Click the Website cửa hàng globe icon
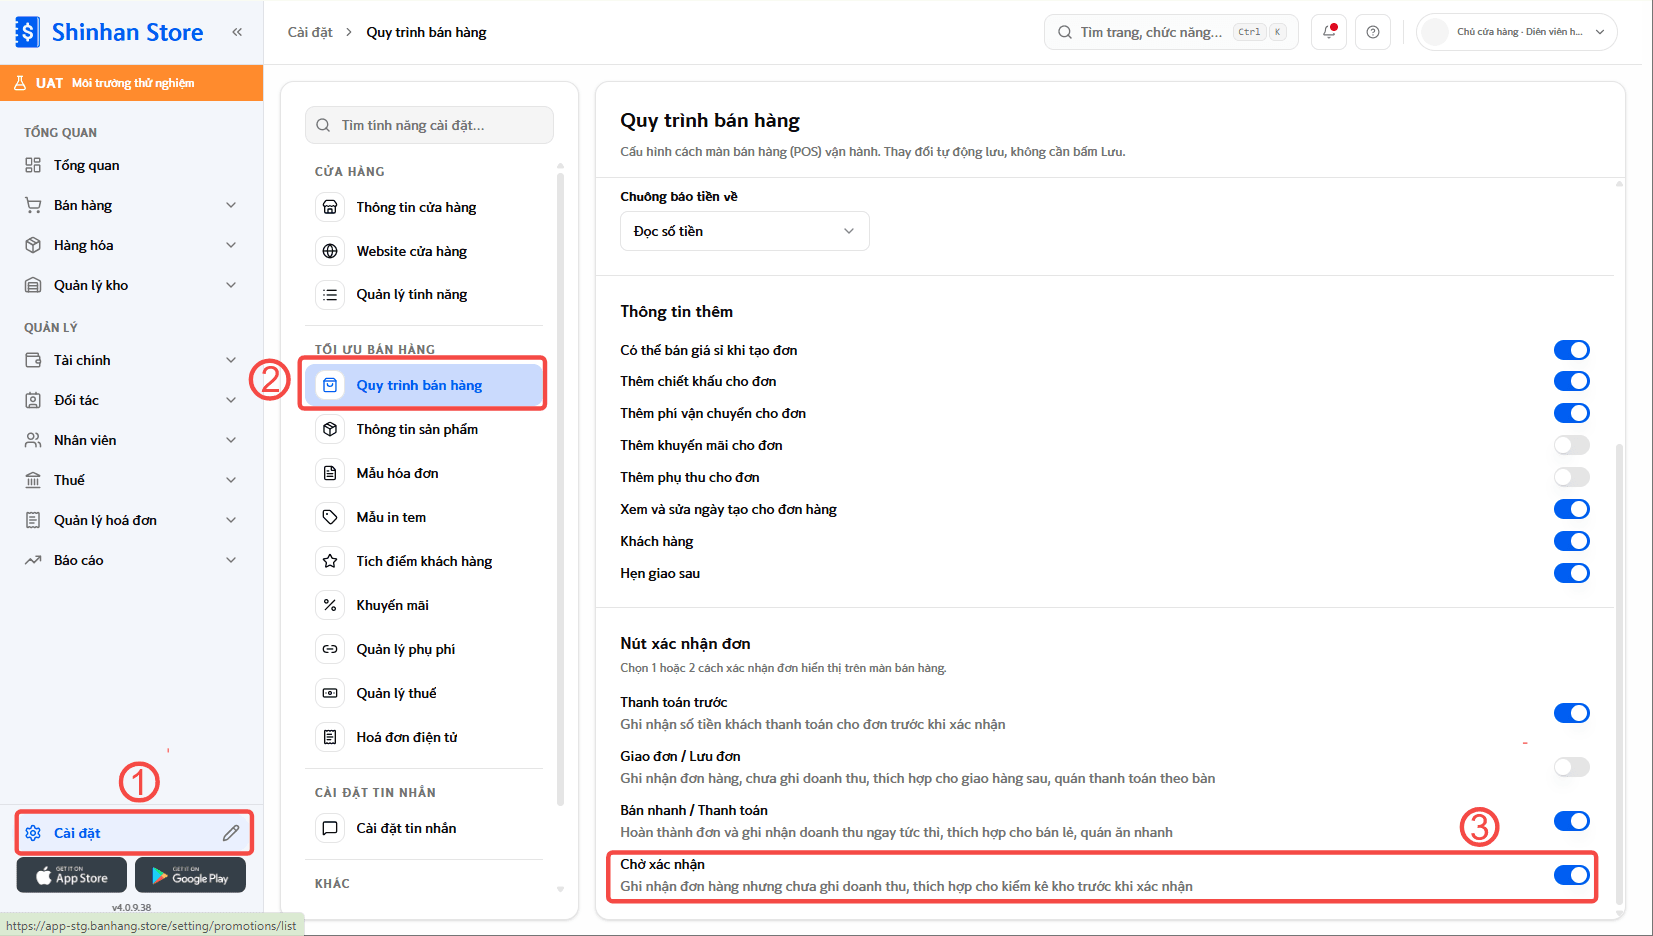1653x936 pixels. point(330,251)
